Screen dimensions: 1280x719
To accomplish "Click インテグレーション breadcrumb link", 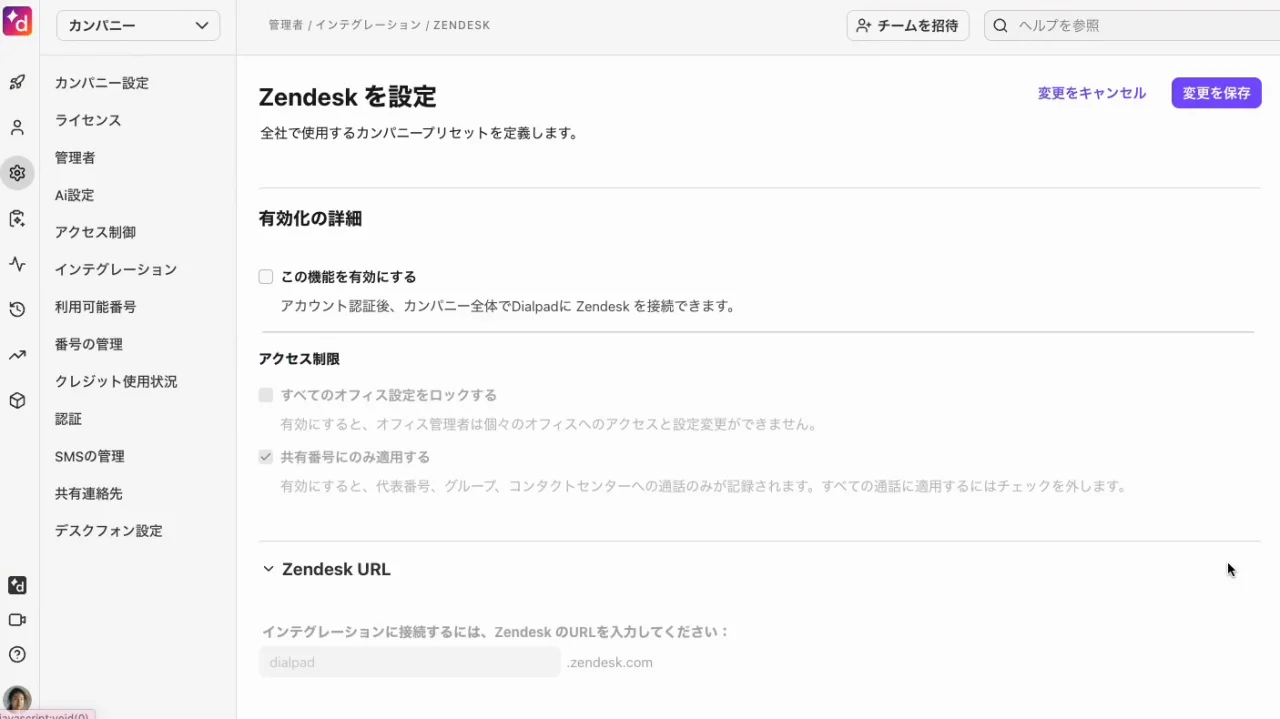I will click(x=367, y=25).
